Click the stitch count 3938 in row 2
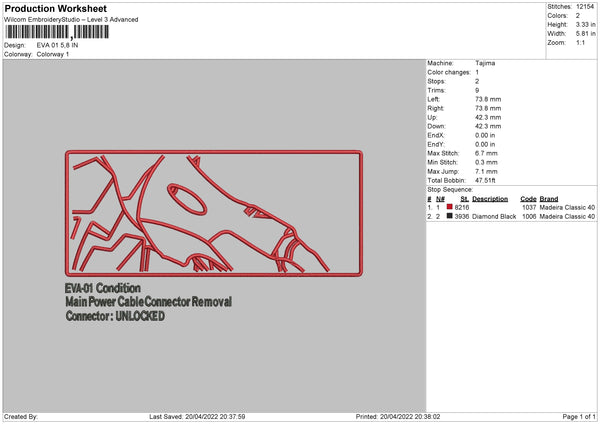 pos(462,217)
